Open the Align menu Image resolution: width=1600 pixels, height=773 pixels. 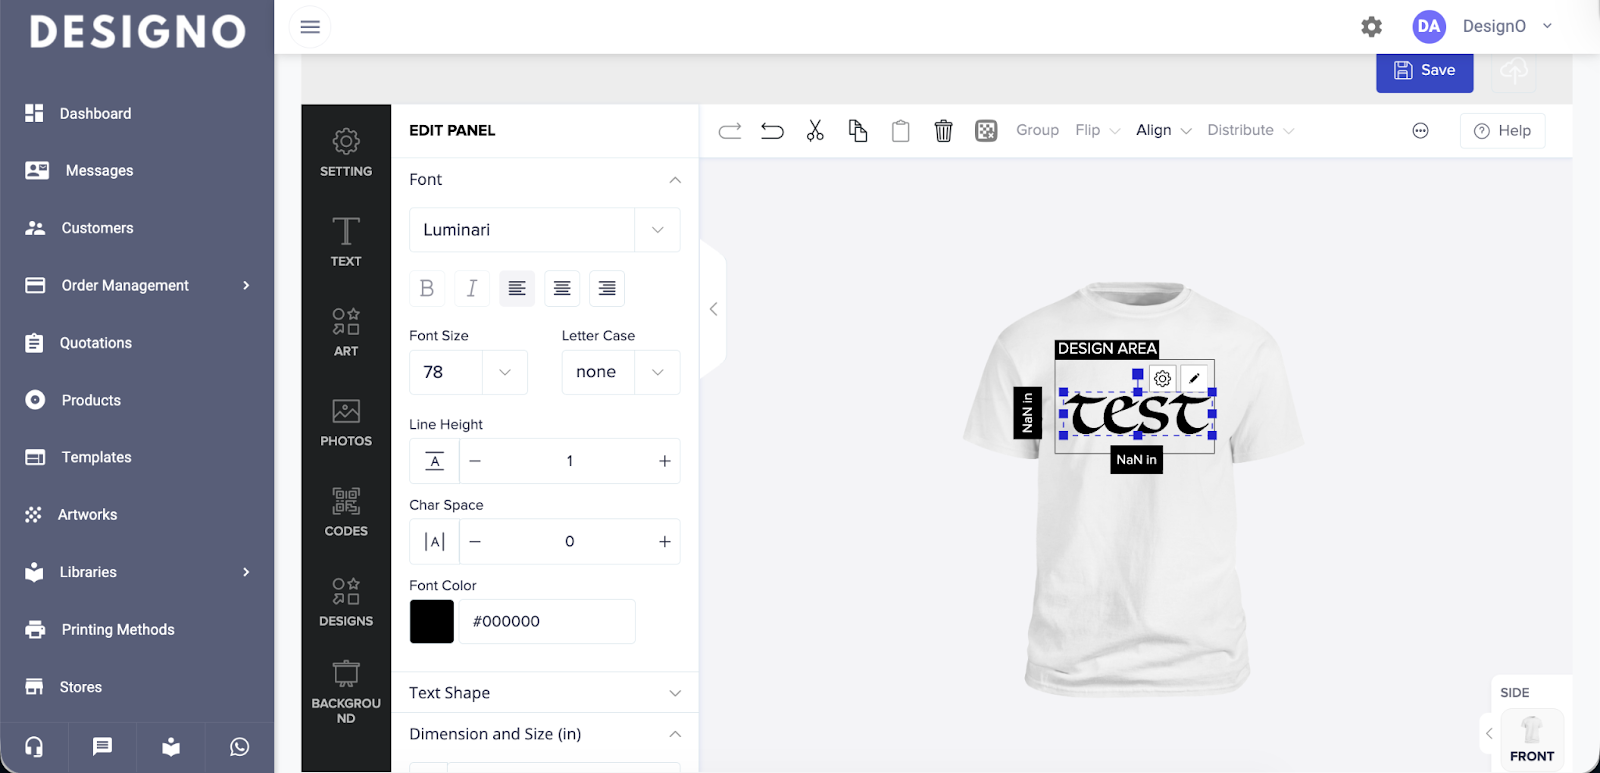(x=1163, y=130)
